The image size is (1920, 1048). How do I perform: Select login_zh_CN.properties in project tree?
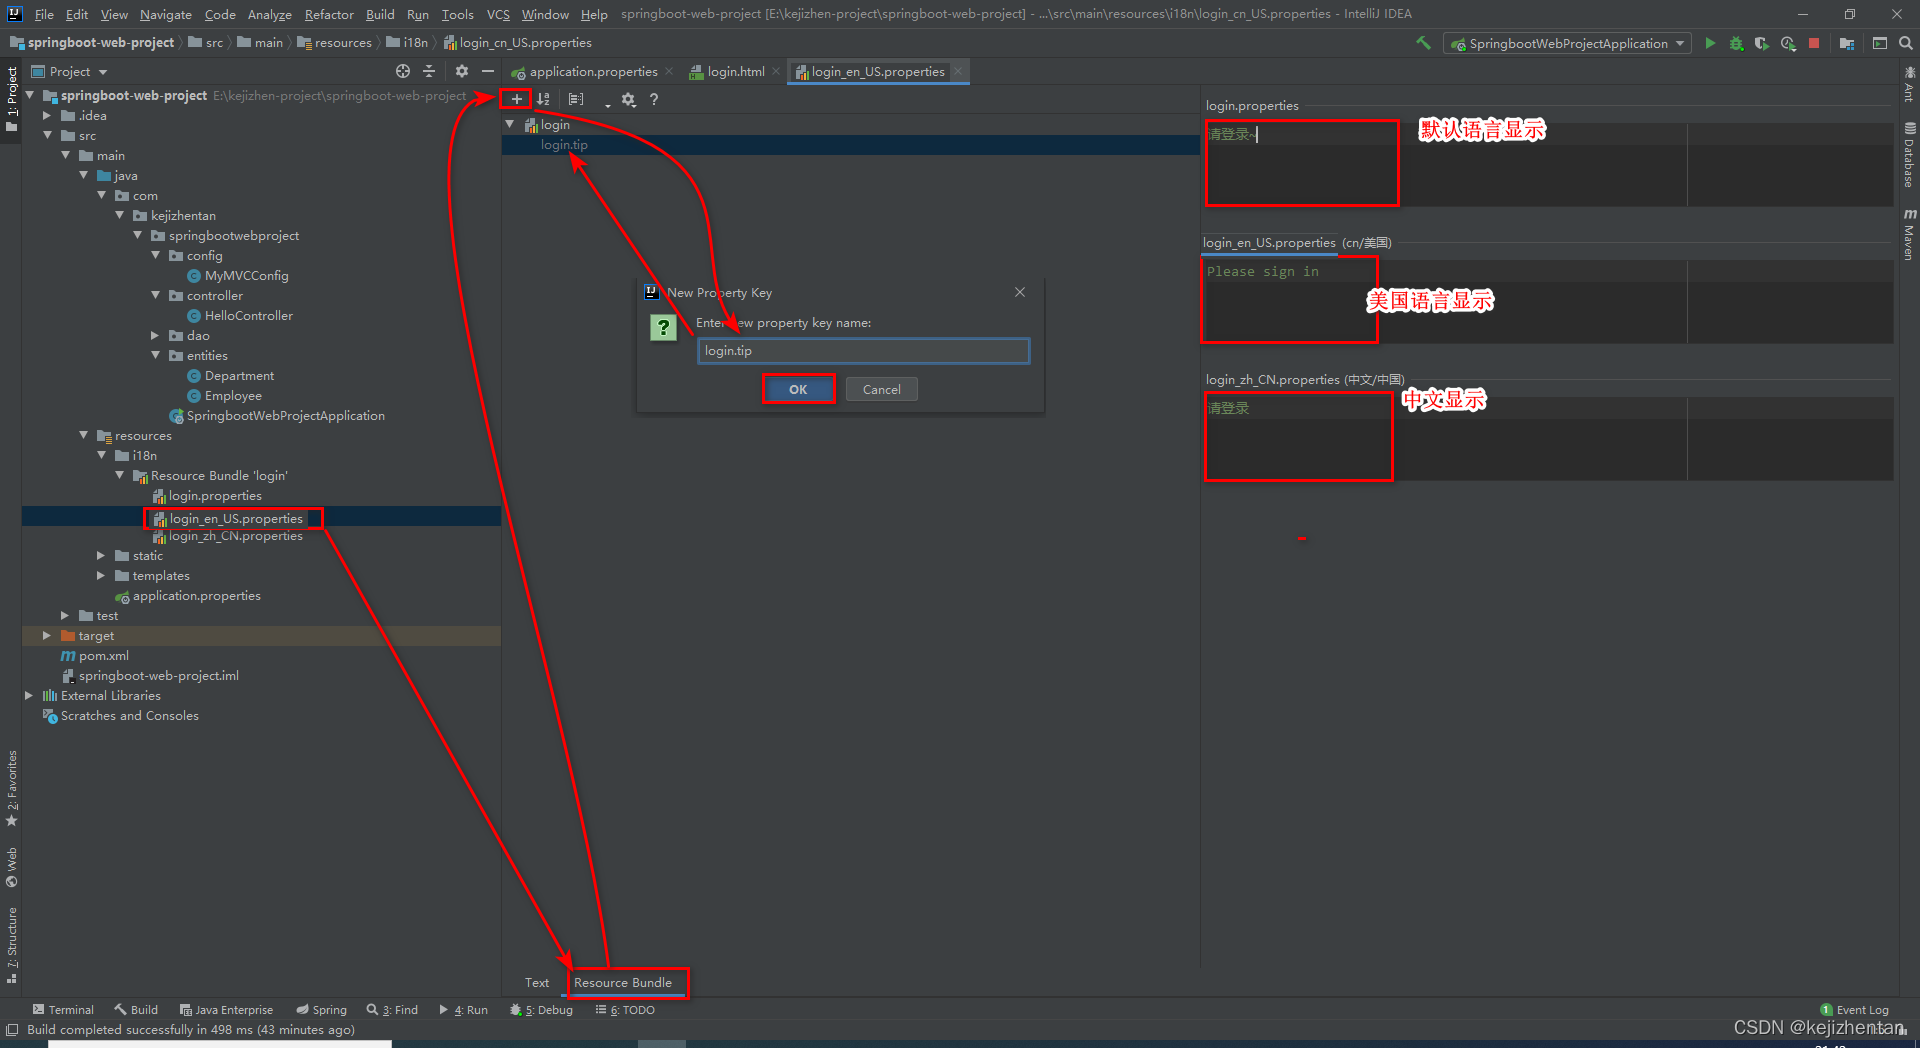pos(235,536)
